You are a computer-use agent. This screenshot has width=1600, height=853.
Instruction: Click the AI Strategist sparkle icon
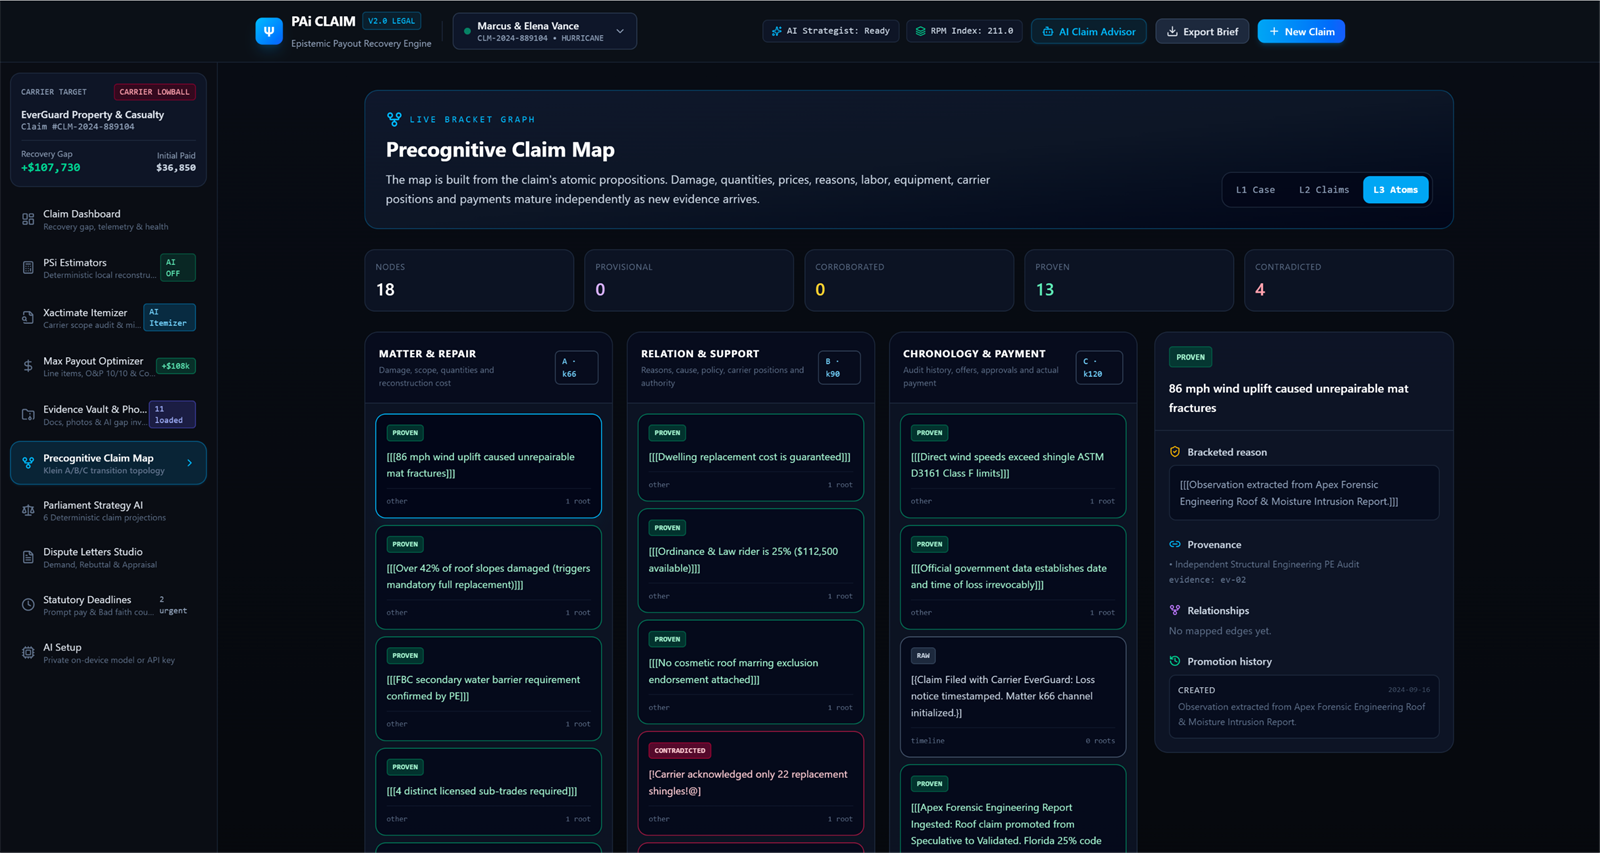[777, 31]
